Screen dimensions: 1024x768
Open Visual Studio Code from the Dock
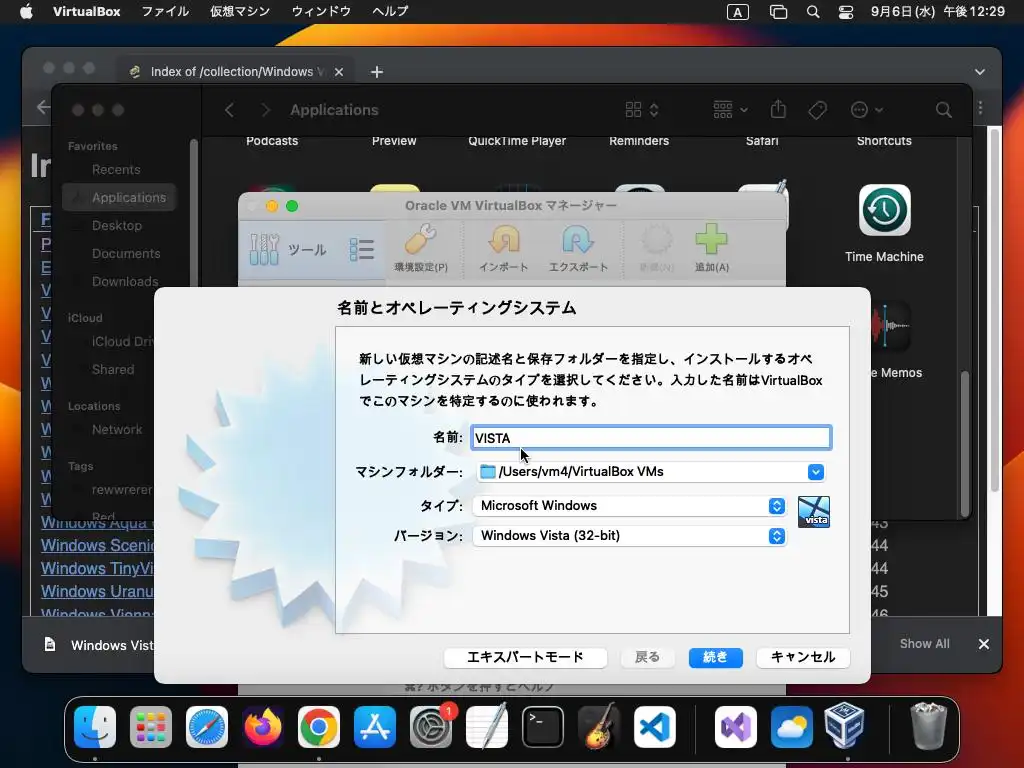[x=654, y=727]
